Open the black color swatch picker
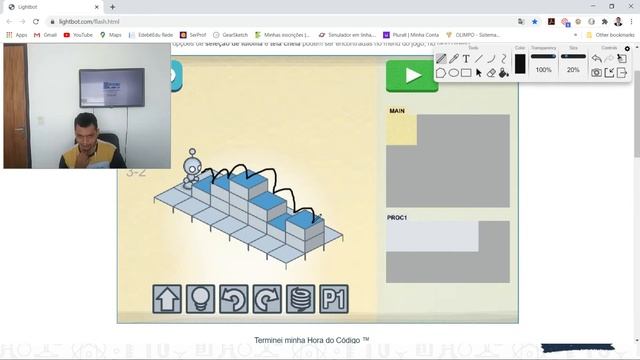The width and height of the screenshot is (640, 360). [x=520, y=64]
